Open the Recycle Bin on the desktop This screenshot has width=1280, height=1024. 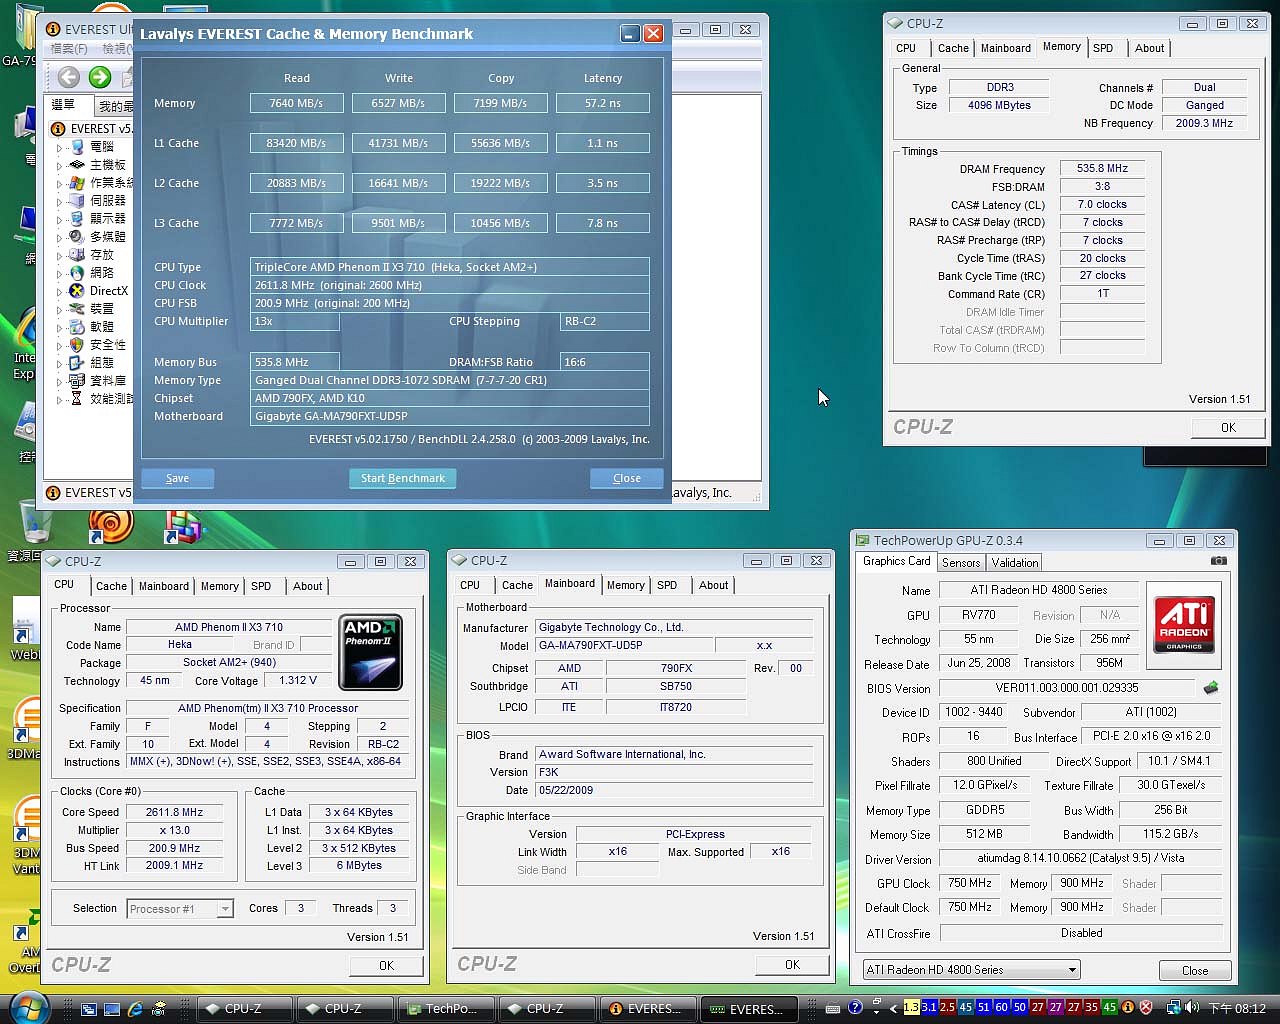pyautogui.click(x=35, y=522)
